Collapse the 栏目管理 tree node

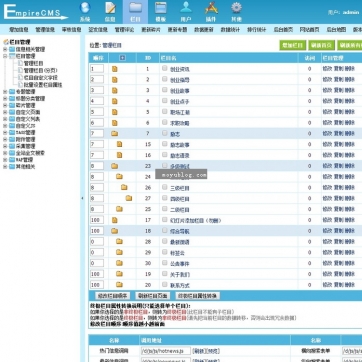[5, 56]
